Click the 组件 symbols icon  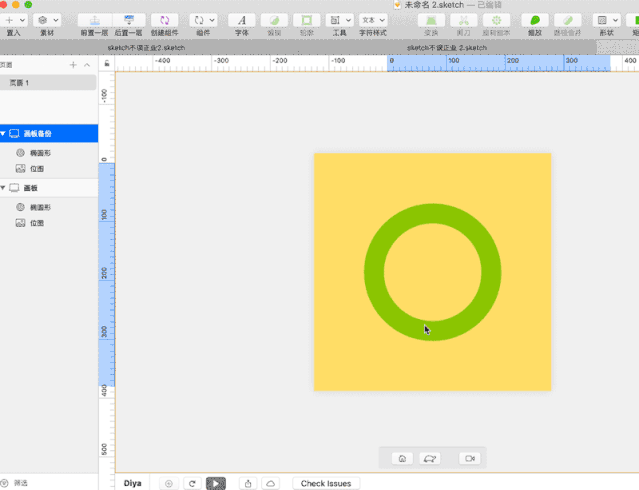click(199, 20)
